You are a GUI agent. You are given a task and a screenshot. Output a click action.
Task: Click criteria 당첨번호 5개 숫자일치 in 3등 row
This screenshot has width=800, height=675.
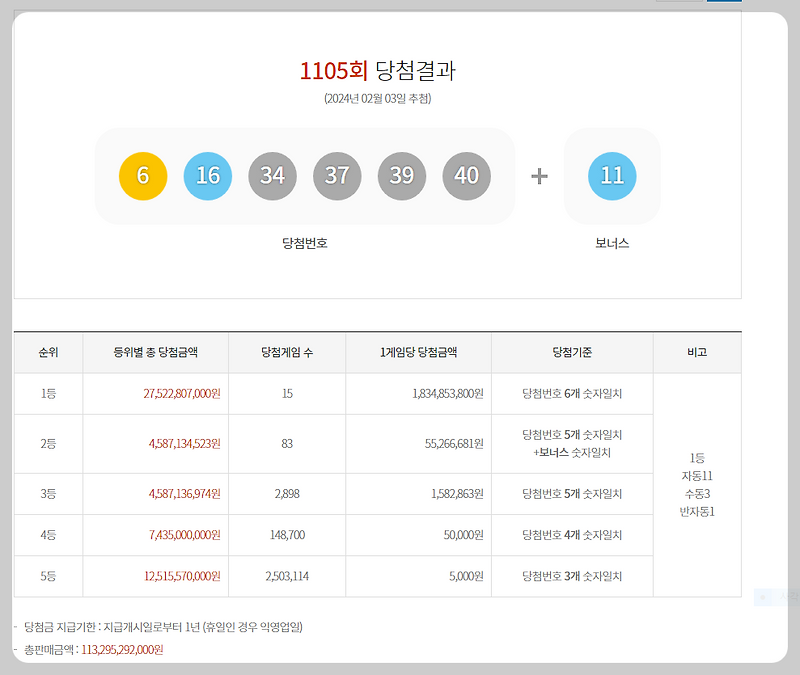click(x=572, y=494)
